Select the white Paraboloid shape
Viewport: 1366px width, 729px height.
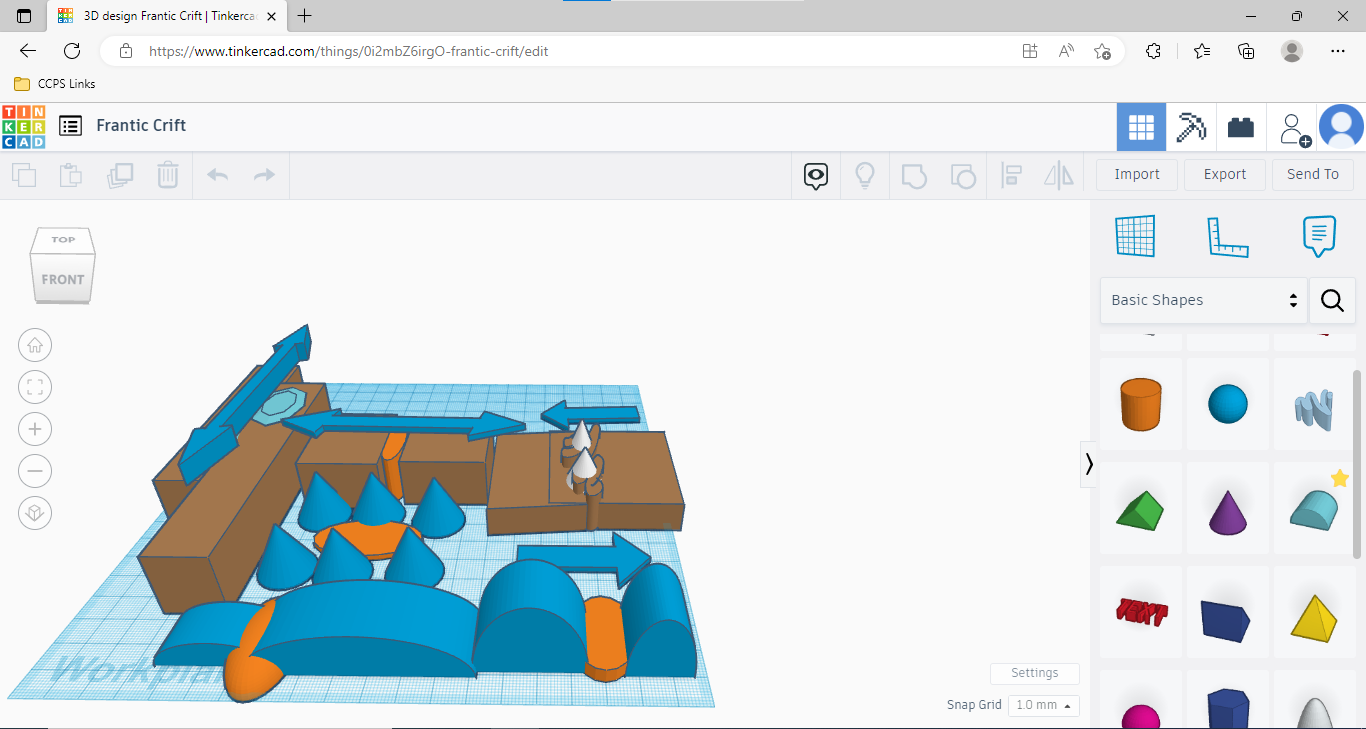1315,700
